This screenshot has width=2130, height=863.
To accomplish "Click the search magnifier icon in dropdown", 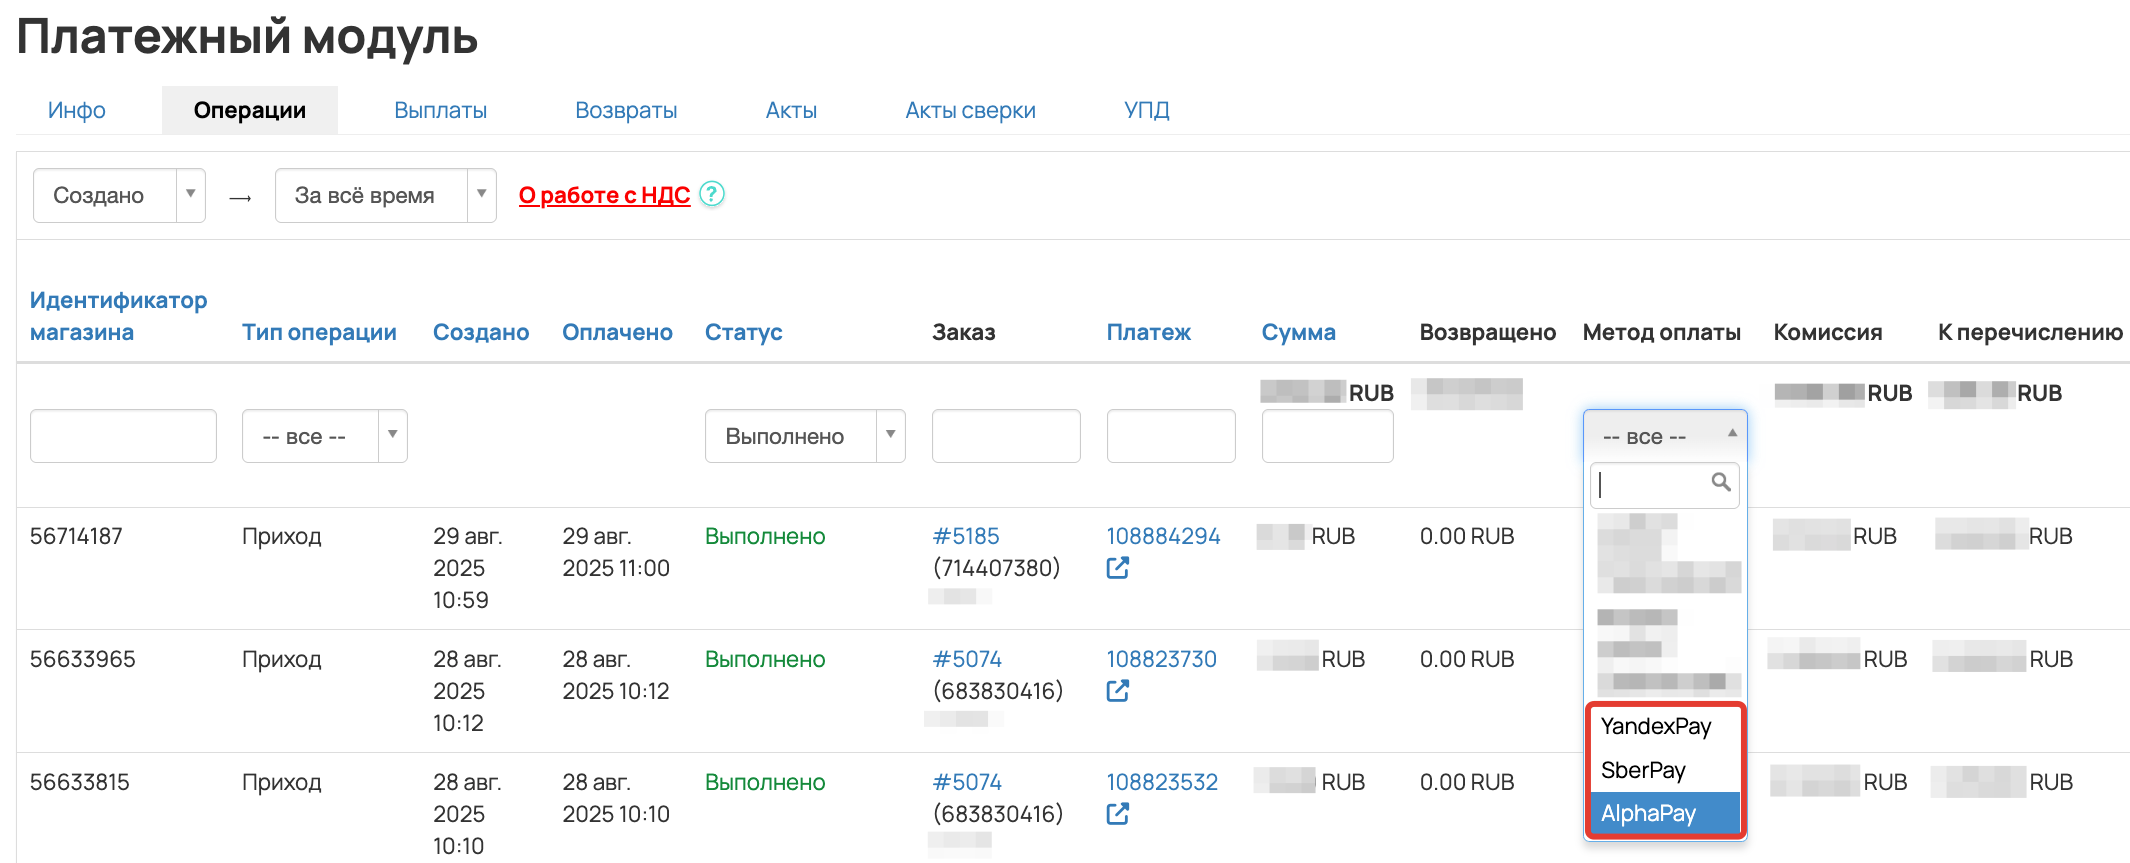I will pyautogui.click(x=1720, y=483).
